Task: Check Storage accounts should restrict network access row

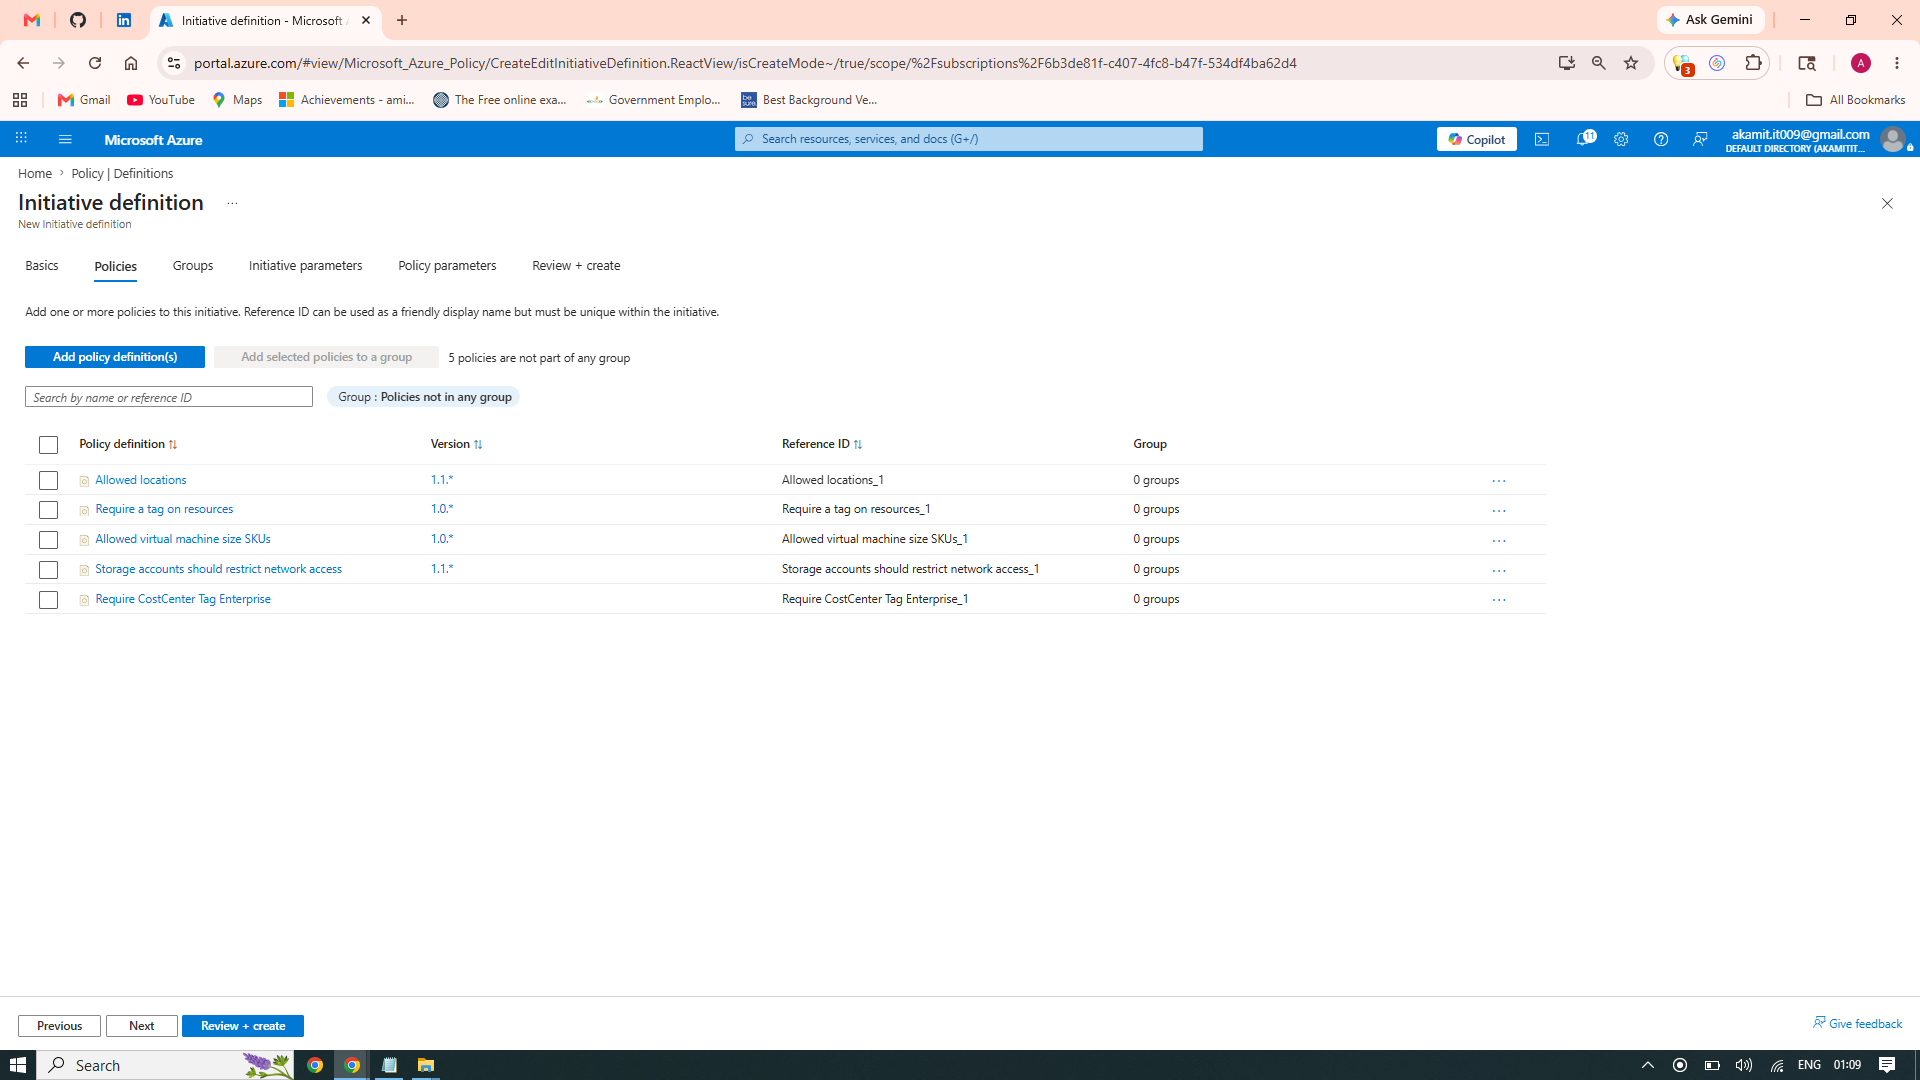Action: pos(48,570)
